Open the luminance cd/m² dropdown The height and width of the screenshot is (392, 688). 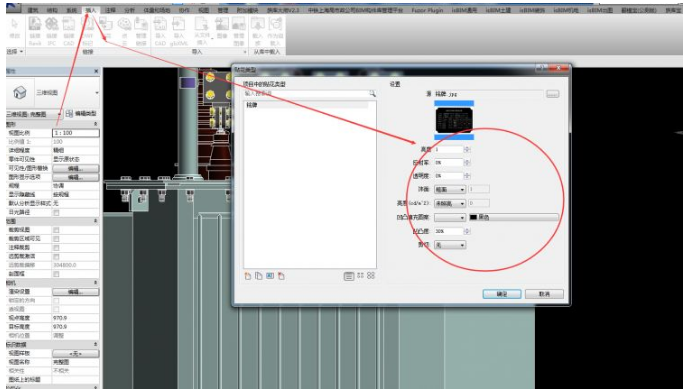(450, 204)
